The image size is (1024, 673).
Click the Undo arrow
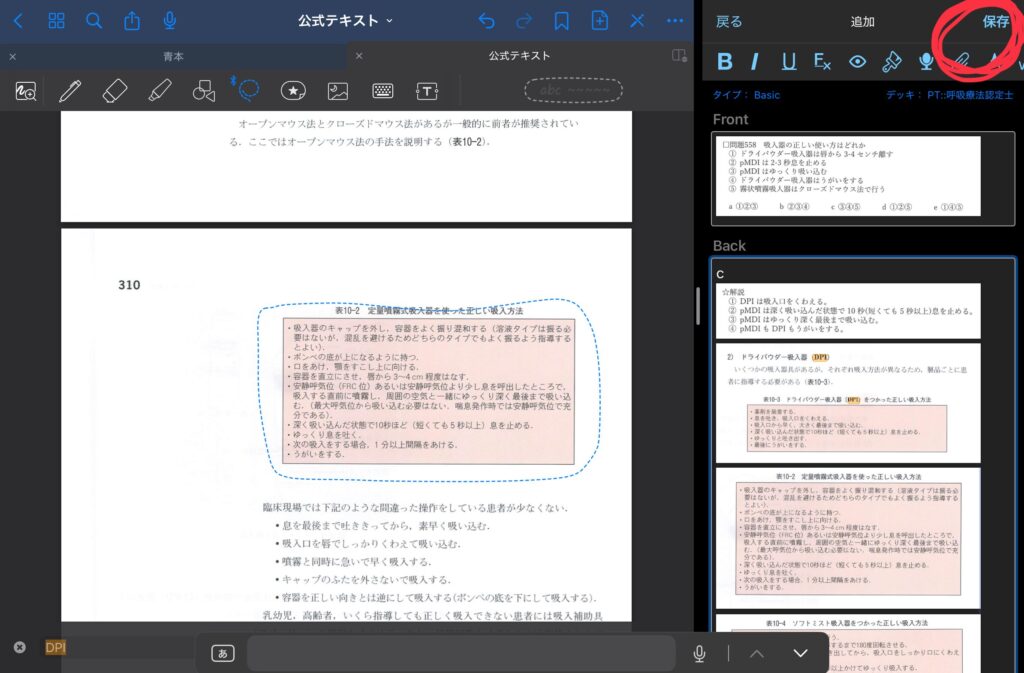pos(487,21)
